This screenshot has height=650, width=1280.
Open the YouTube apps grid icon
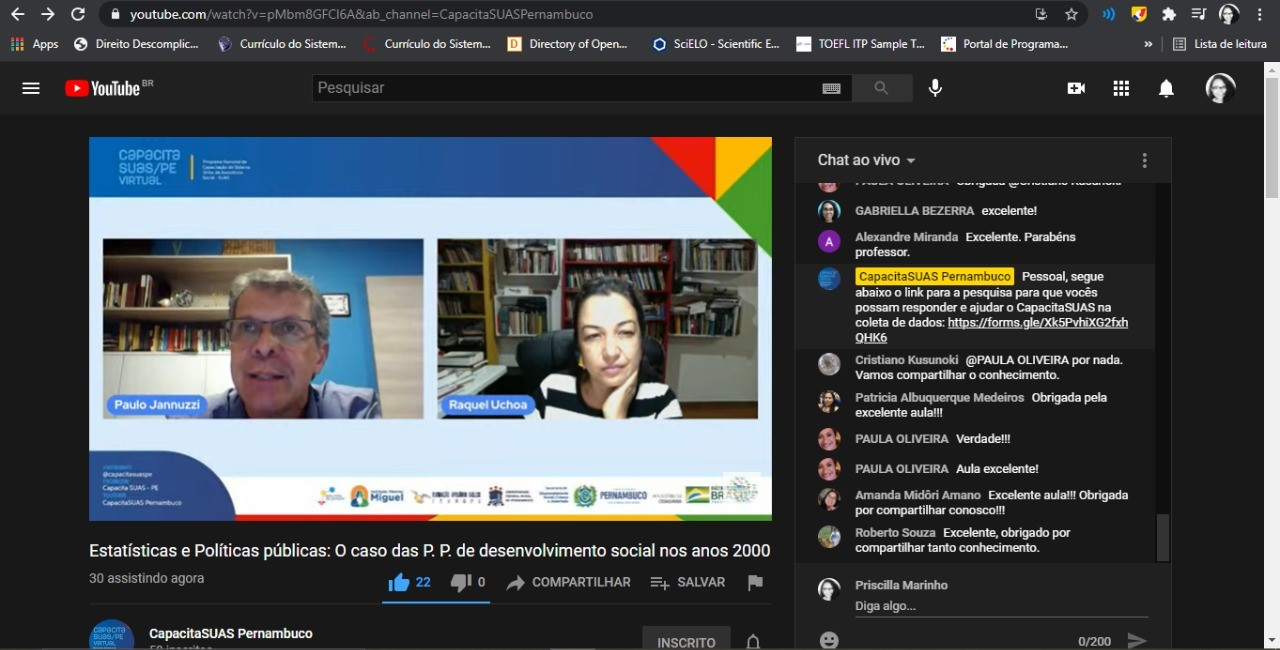click(x=1121, y=88)
